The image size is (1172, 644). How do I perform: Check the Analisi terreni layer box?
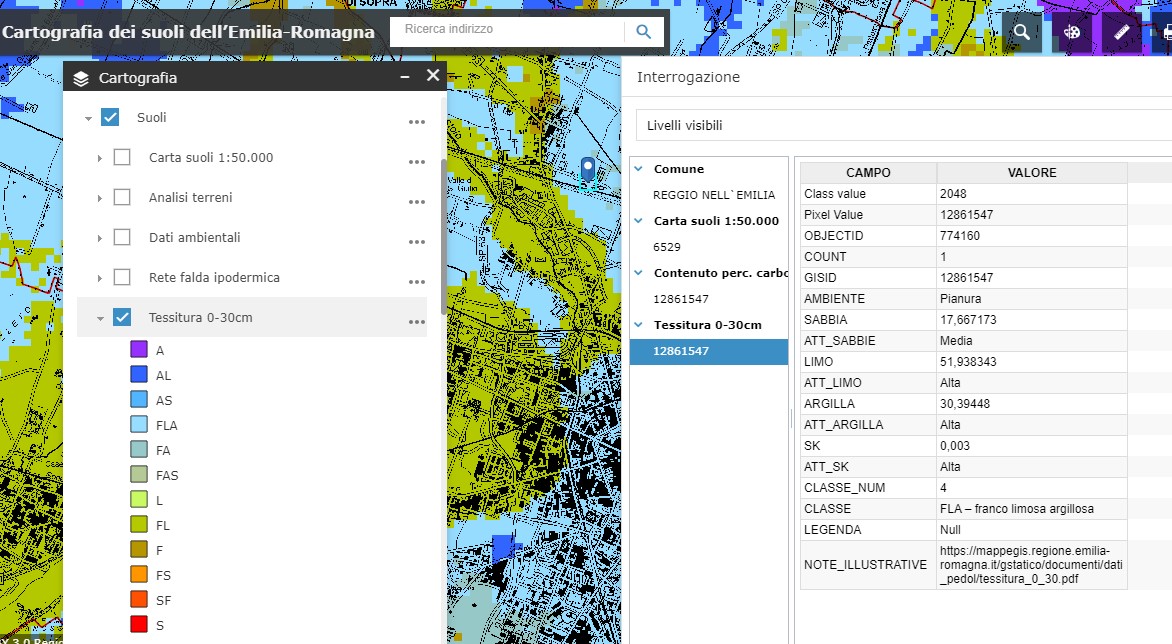122,197
